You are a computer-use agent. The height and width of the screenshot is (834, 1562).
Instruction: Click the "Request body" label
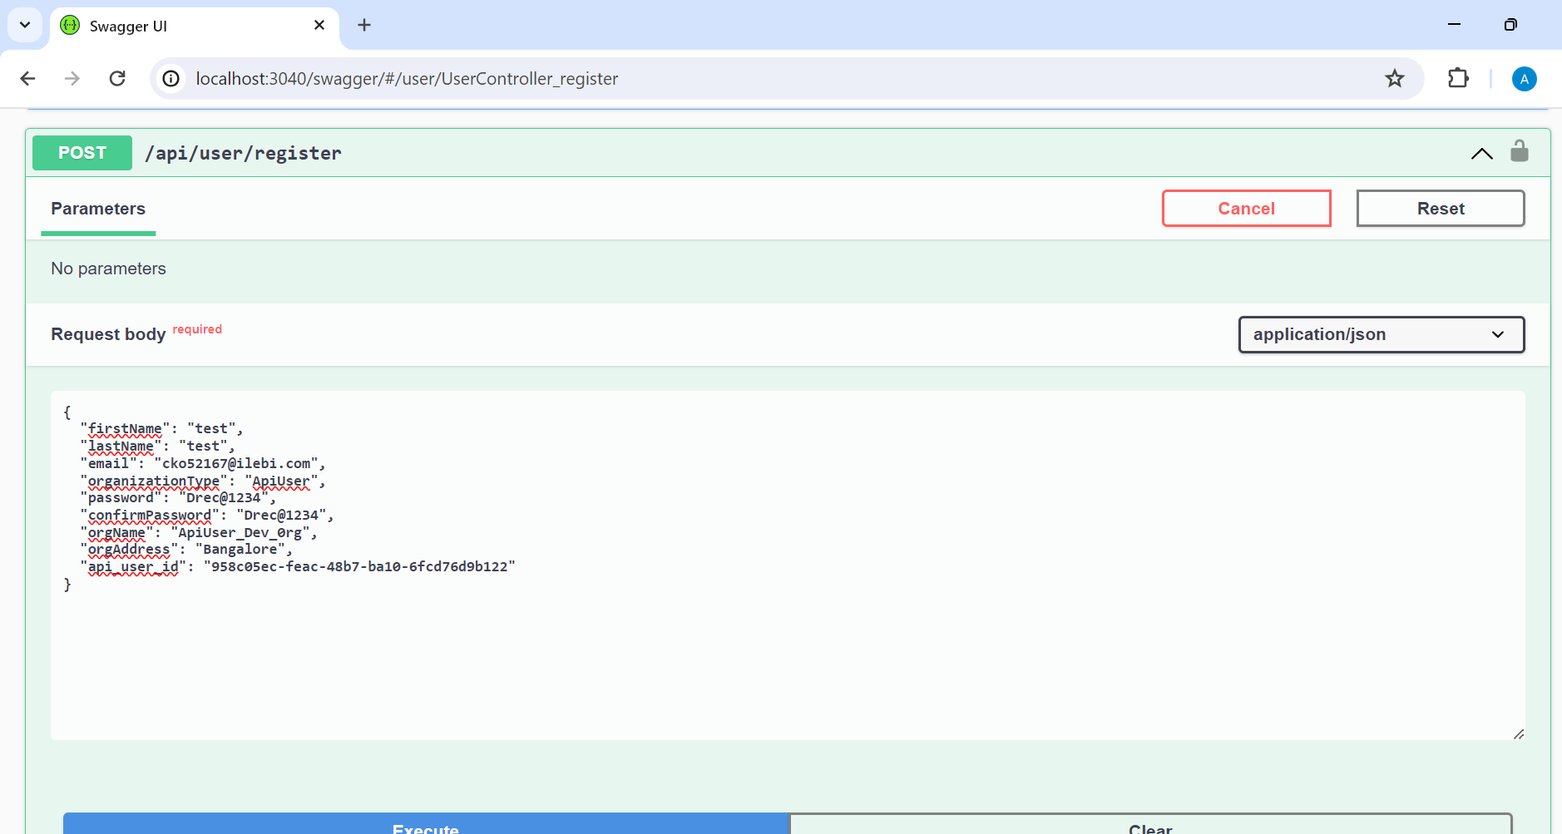tap(108, 334)
